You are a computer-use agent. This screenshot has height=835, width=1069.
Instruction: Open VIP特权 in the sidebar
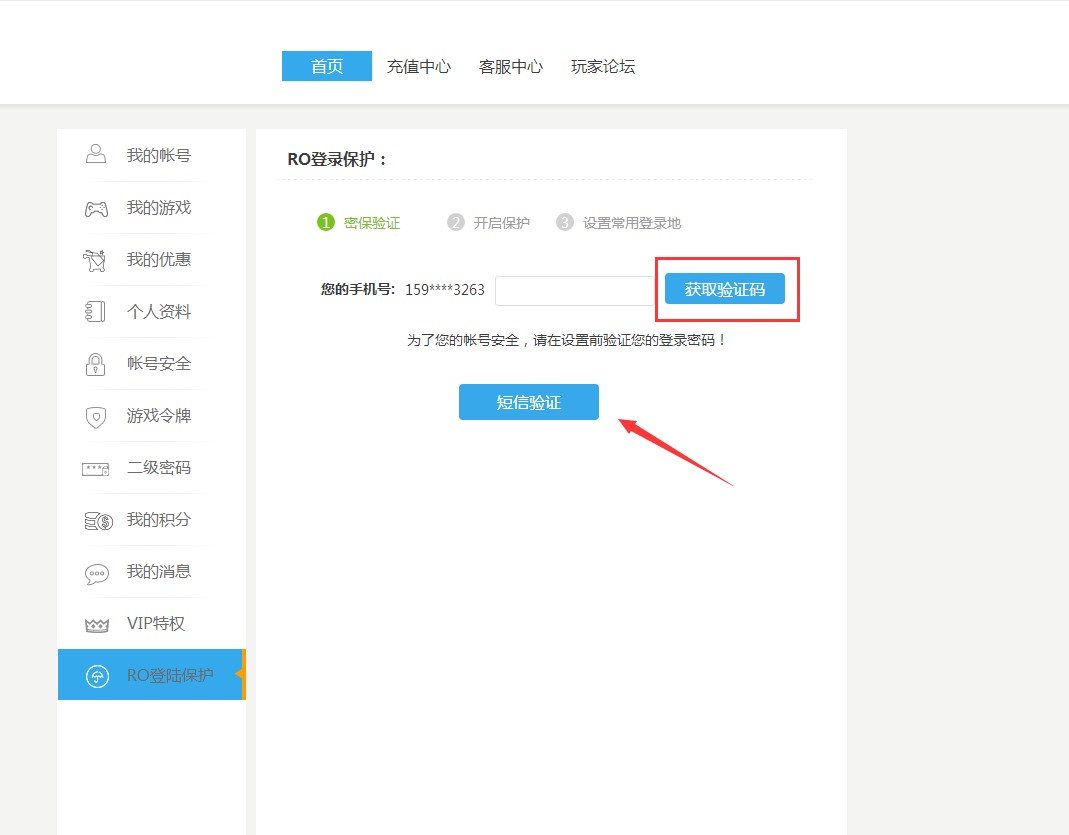coord(151,624)
